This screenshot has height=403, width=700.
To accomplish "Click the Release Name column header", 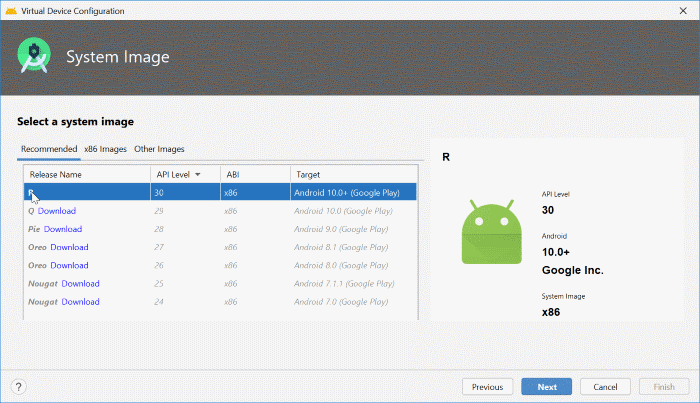I will tap(87, 174).
